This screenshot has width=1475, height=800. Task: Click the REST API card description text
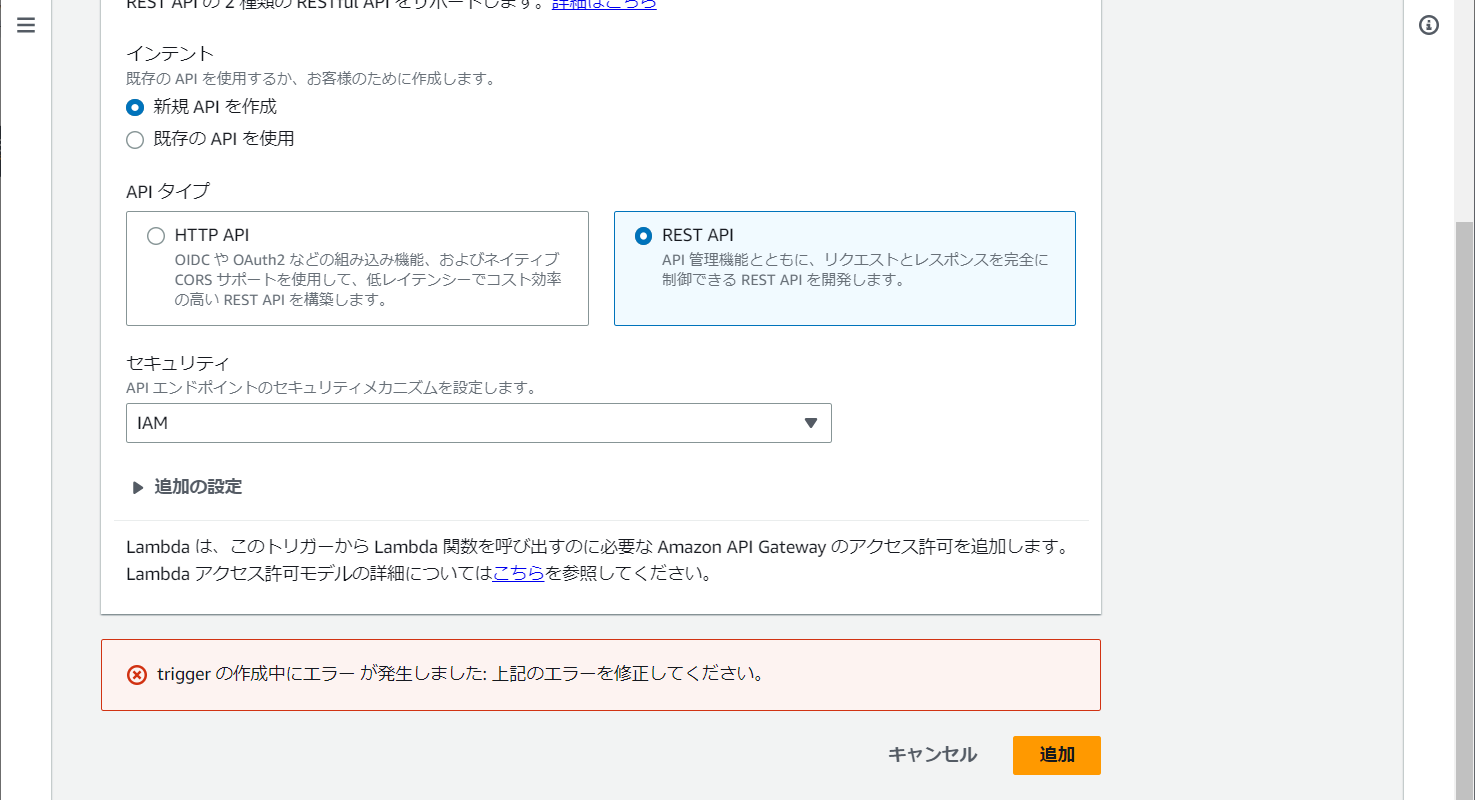(855, 270)
